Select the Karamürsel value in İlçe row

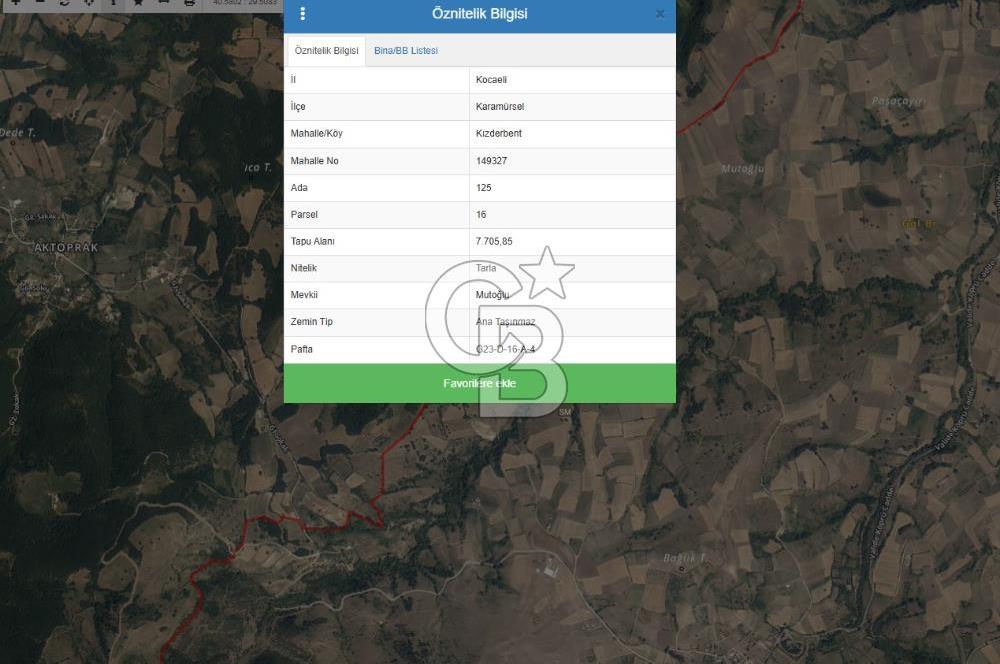click(x=500, y=107)
